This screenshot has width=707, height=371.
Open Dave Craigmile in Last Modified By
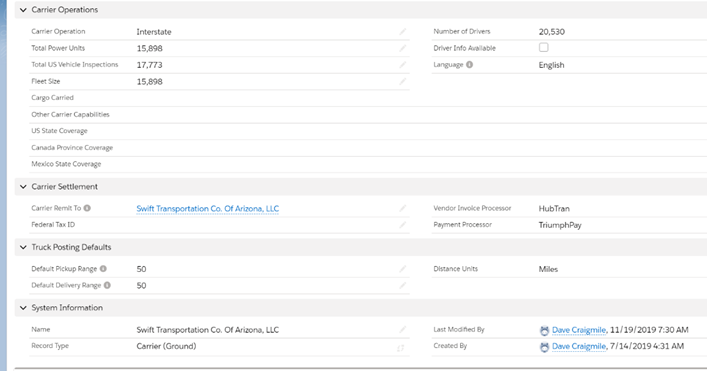(579, 330)
